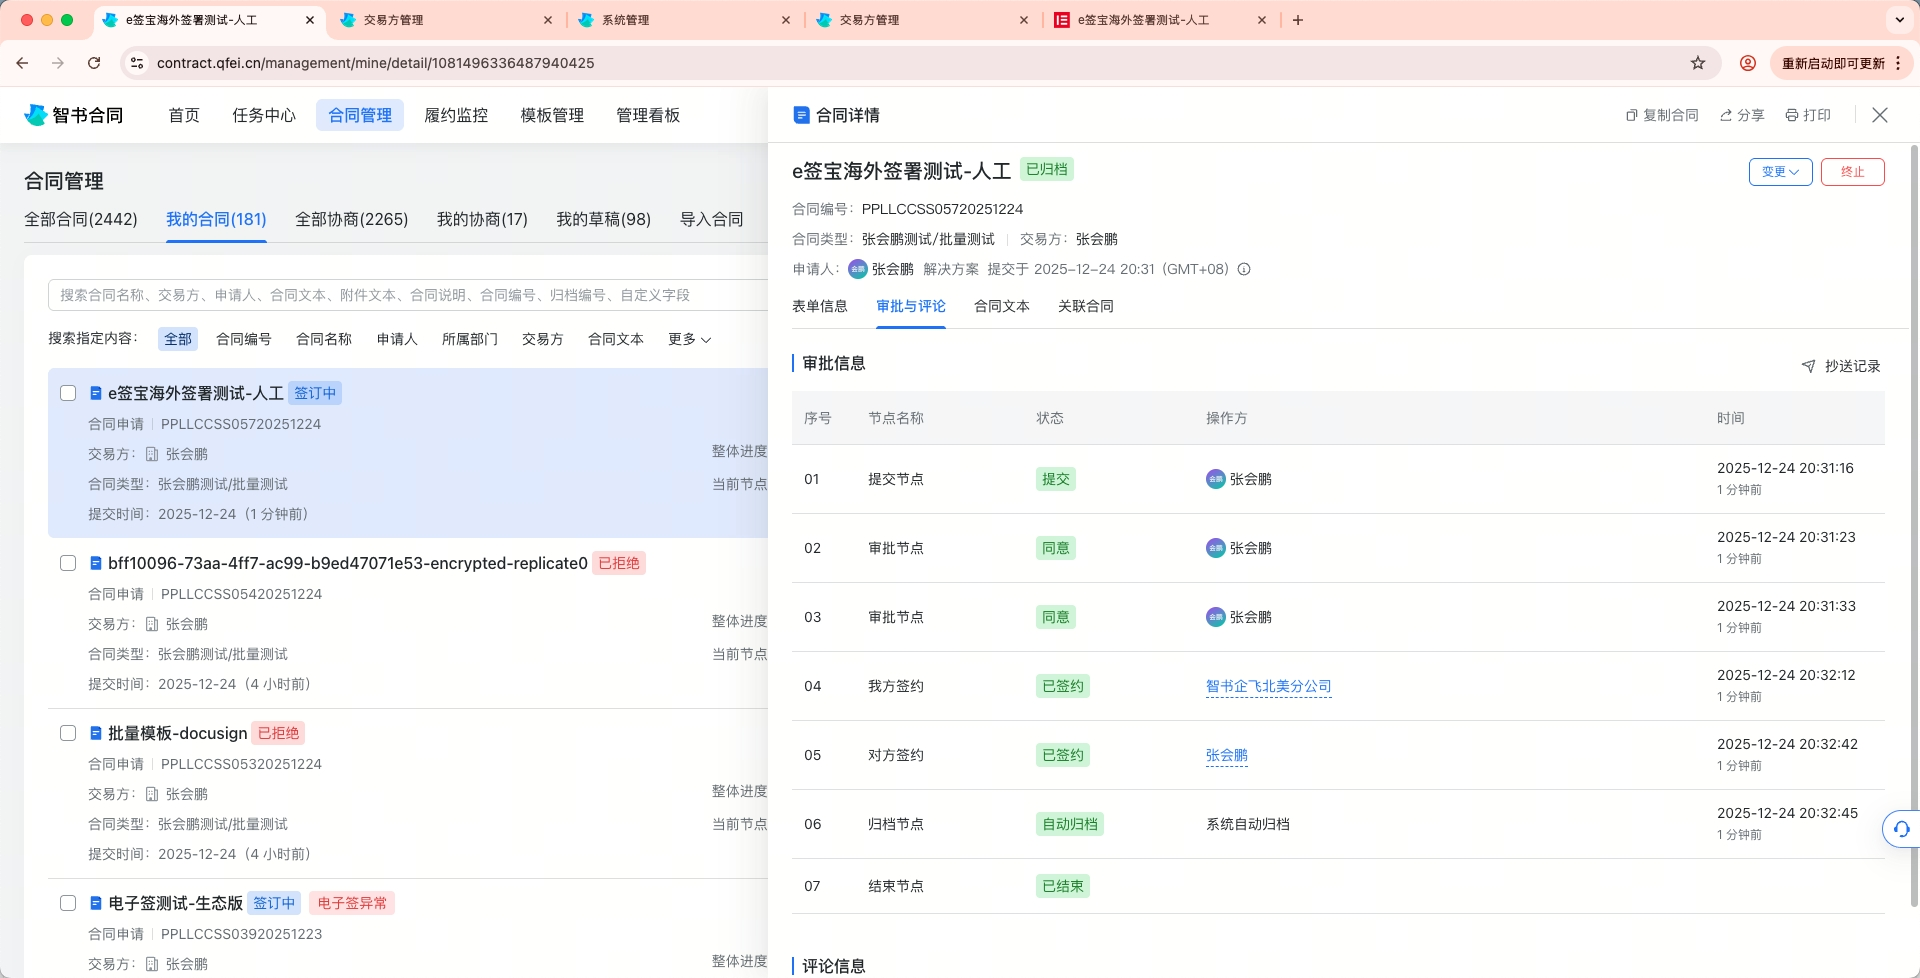Screen dimensions: 1920x978
Task: Click the browser refresh icon
Action: [95, 62]
